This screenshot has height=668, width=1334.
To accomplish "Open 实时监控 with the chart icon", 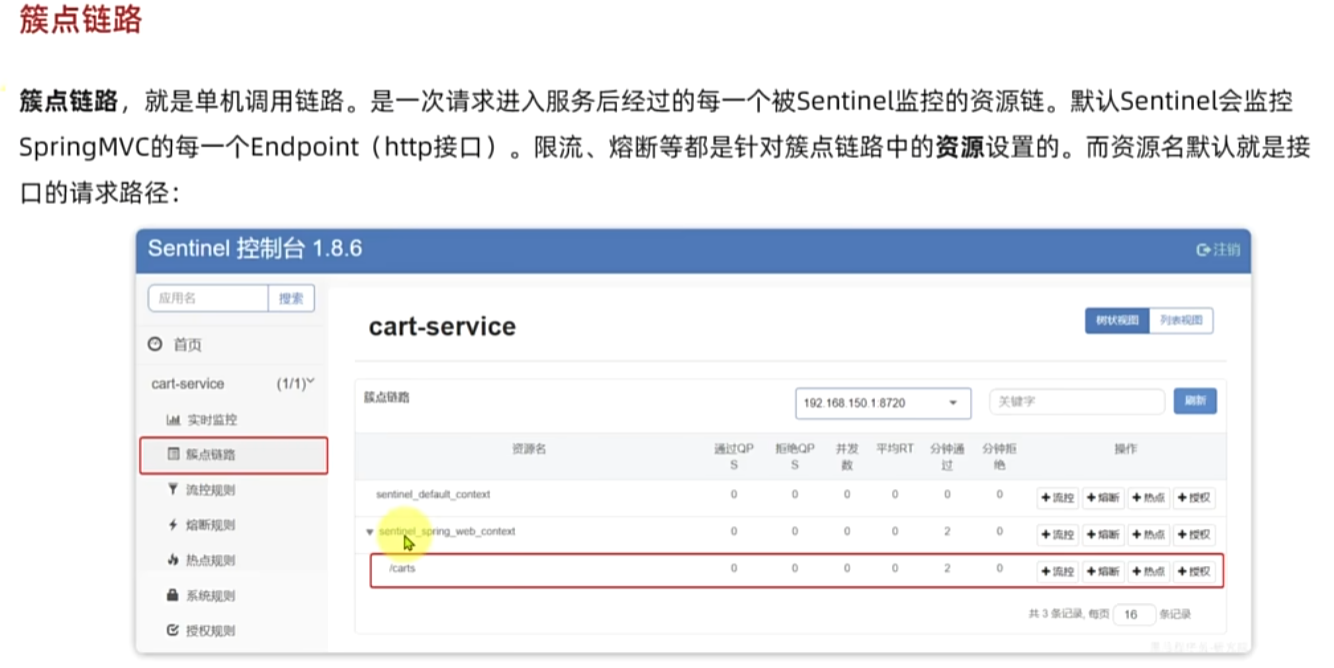I will [202, 420].
